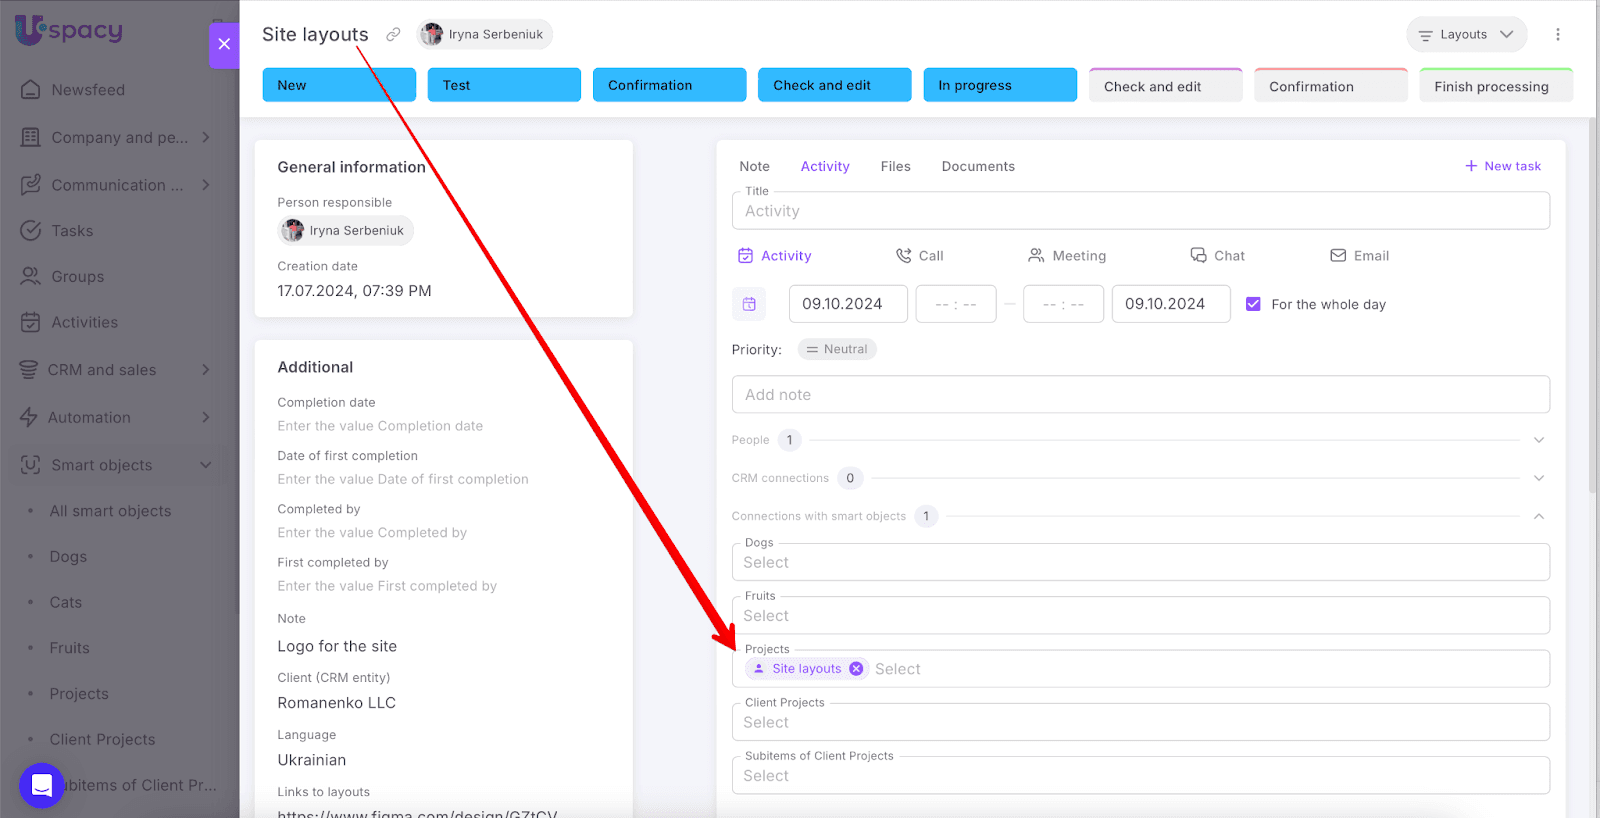Image resolution: width=1600 pixels, height=818 pixels.
Task: Switch to the Documents tab
Action: (x=977, y=167)
